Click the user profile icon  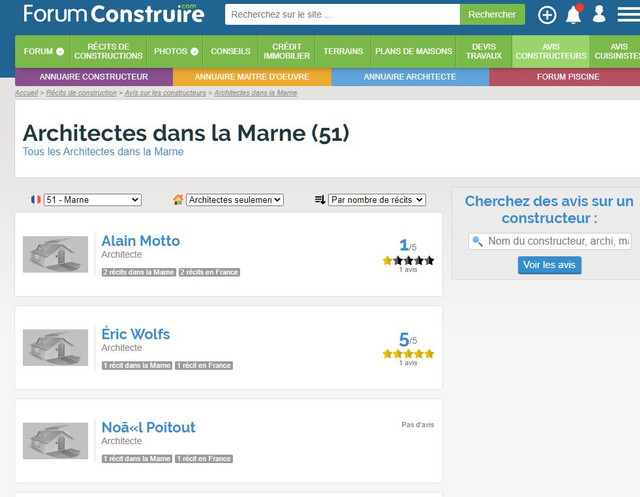599,15
